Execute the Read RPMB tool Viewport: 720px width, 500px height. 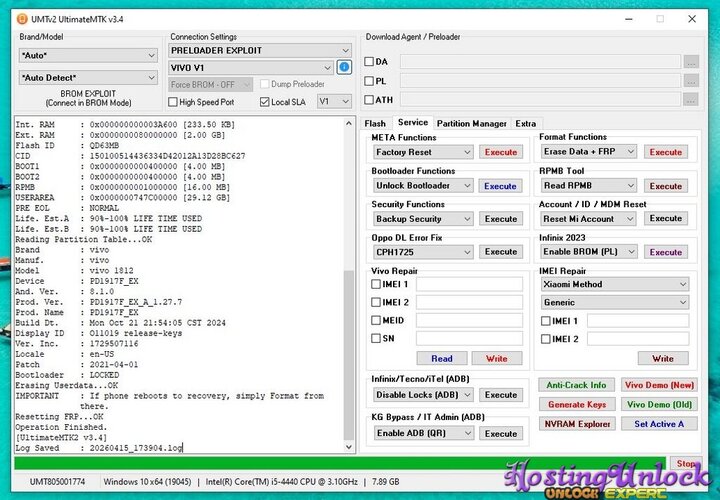(x=666, y=186)
